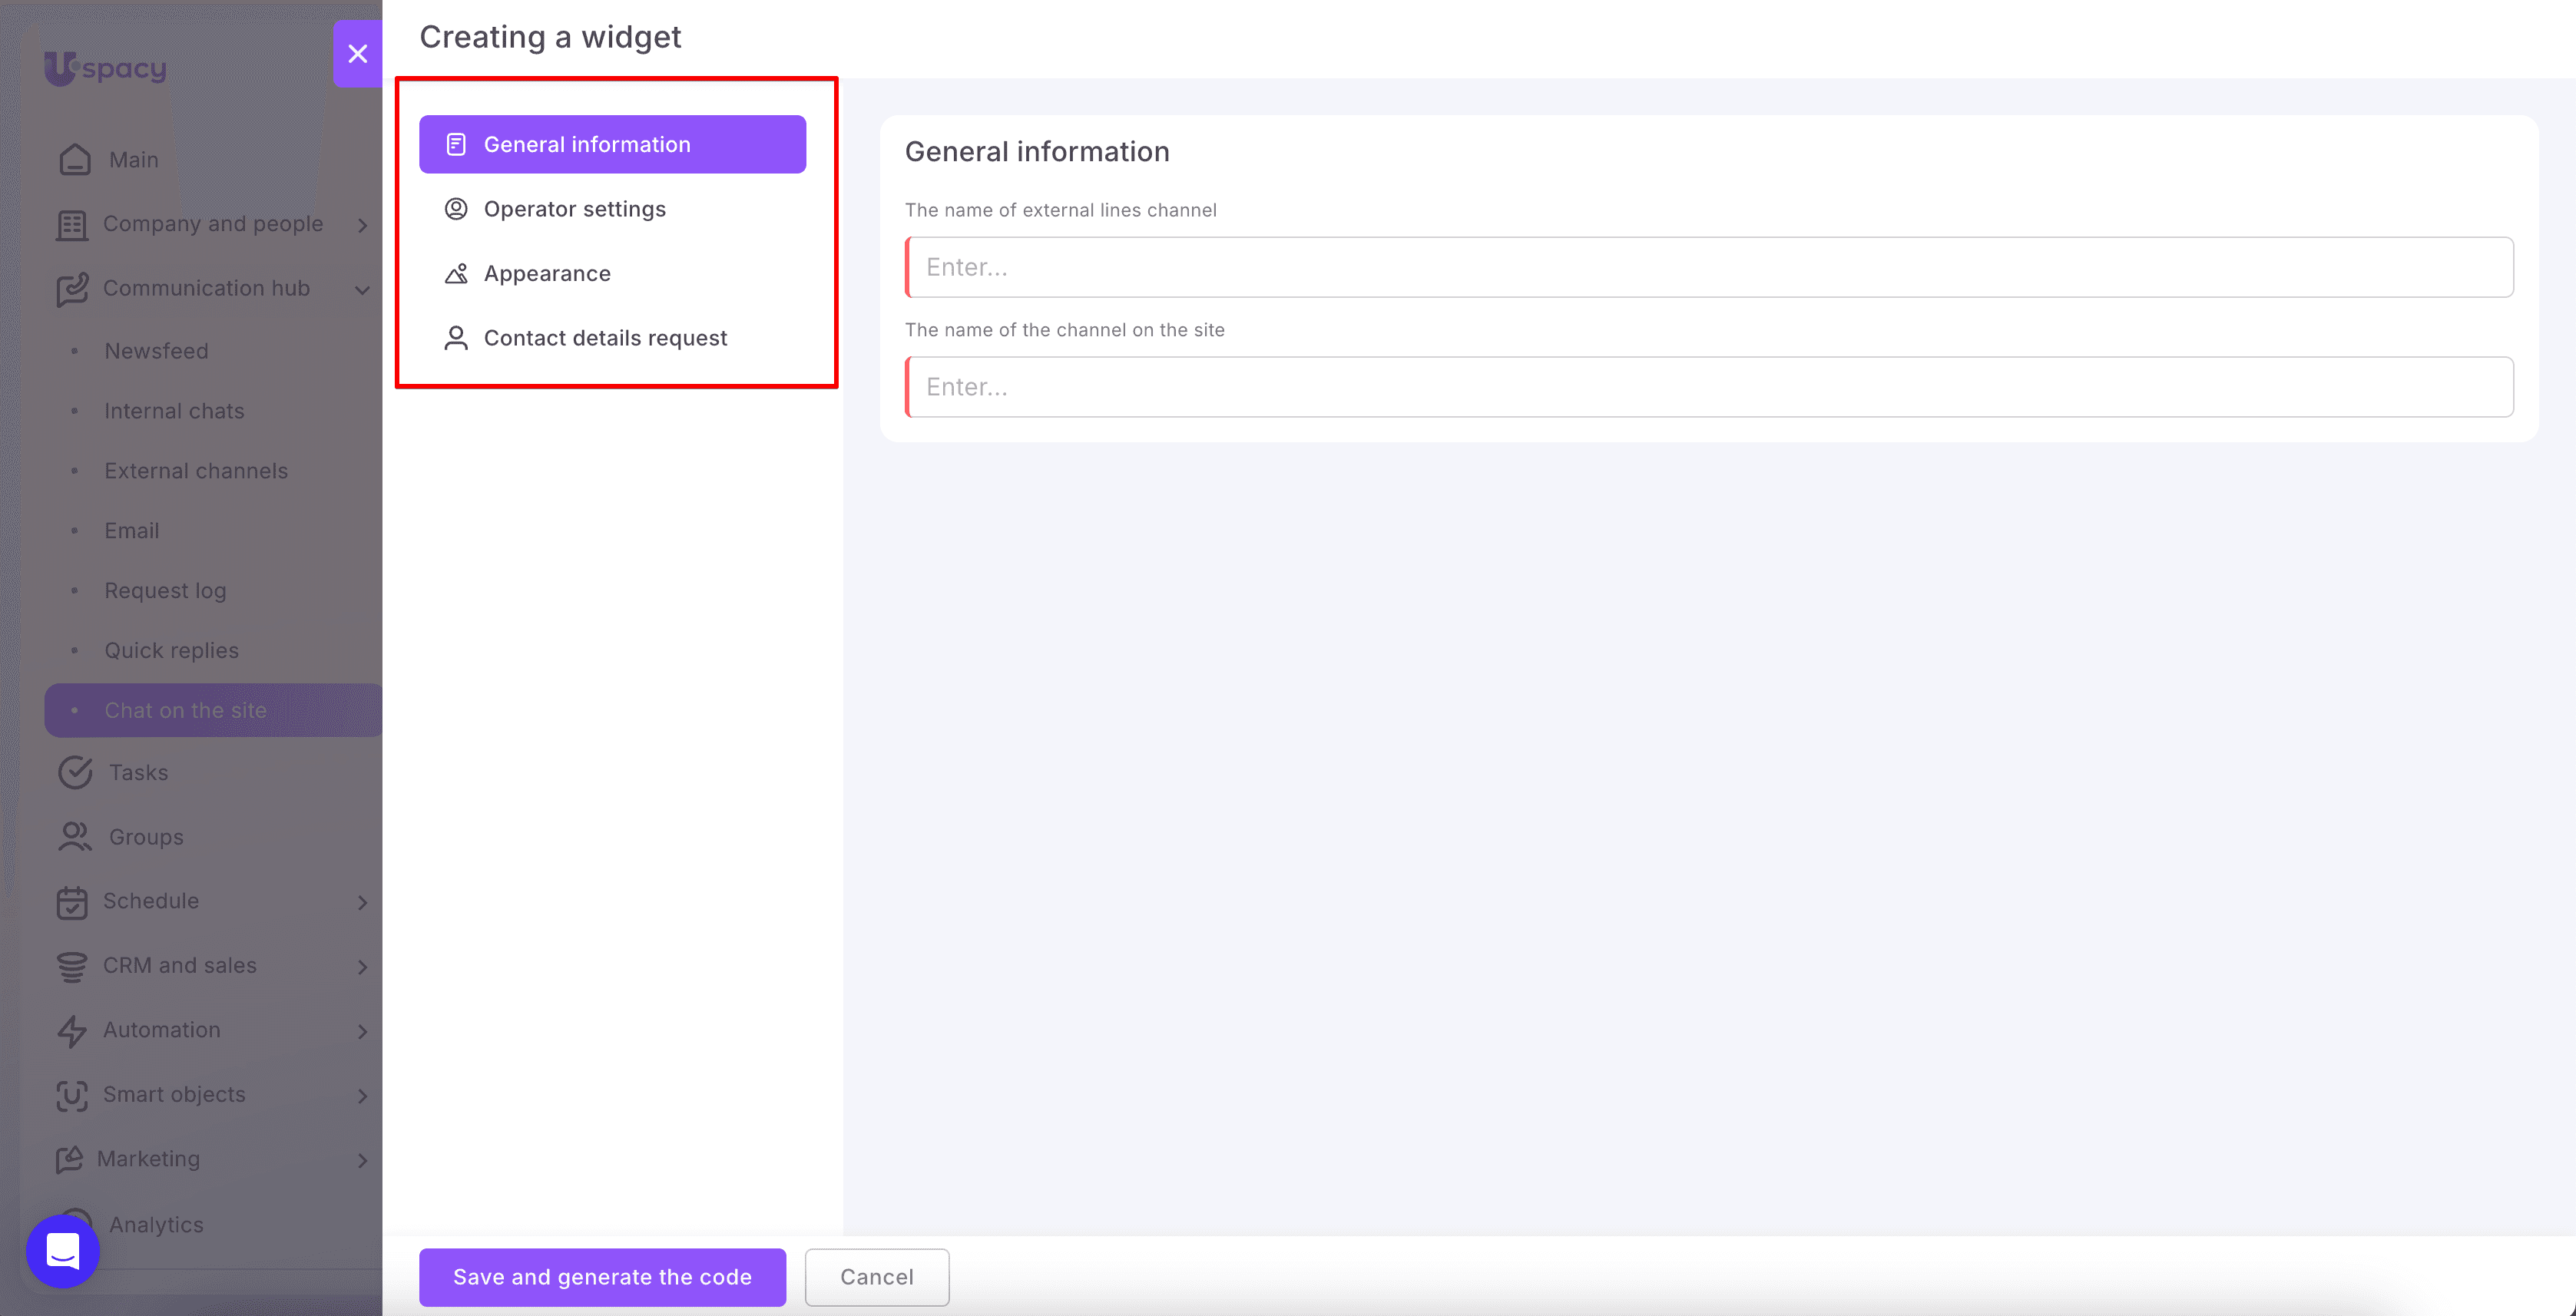
Task: Open Internal chats in the sidebar
Action: tap(175, 411)
